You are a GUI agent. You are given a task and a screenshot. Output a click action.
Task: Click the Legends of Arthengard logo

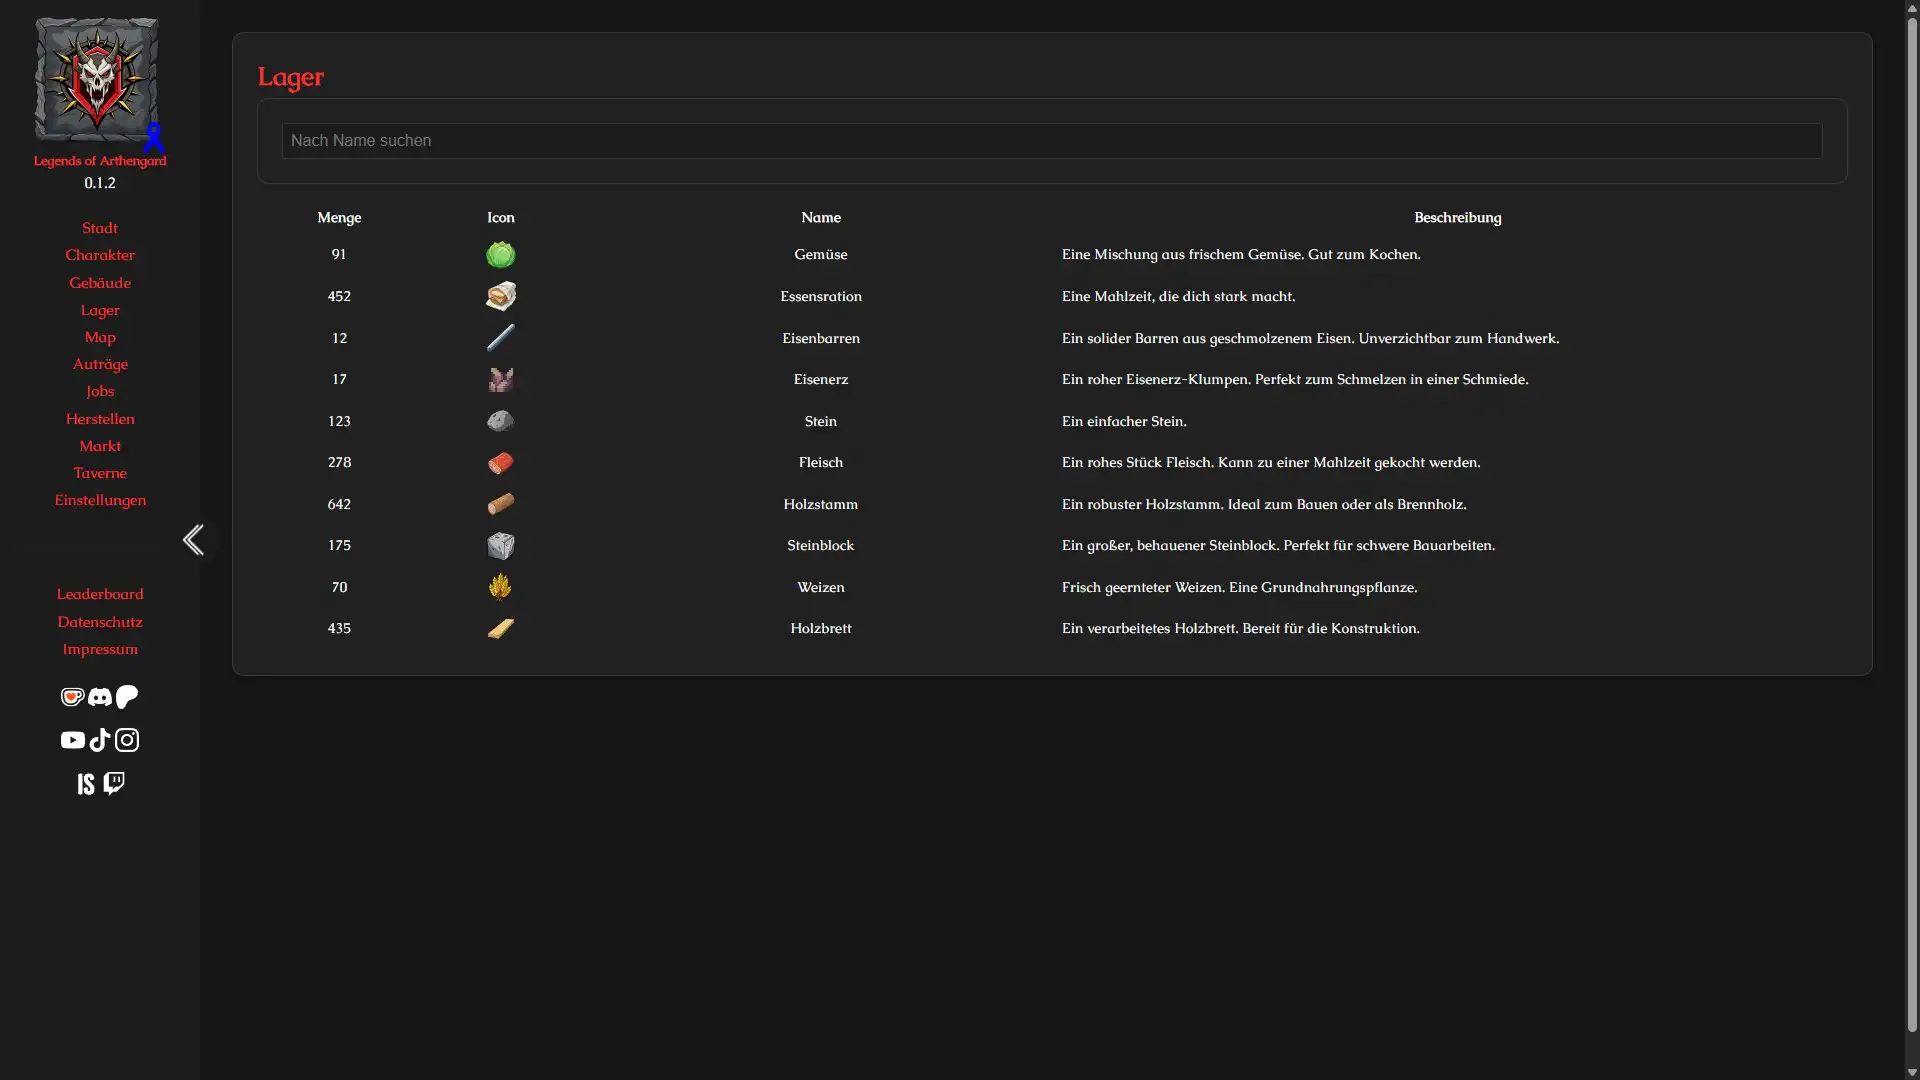click(x=96, y=80)
